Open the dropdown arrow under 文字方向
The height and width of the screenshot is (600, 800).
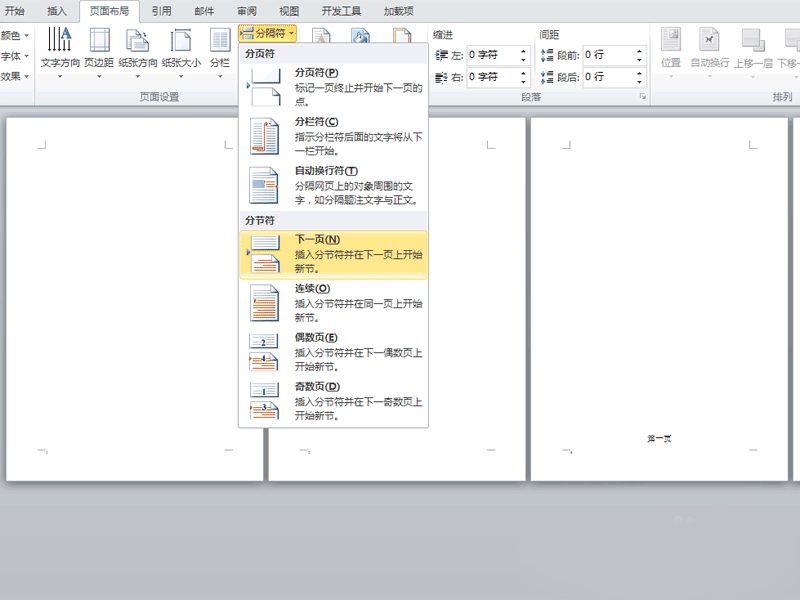pos(60,77)
